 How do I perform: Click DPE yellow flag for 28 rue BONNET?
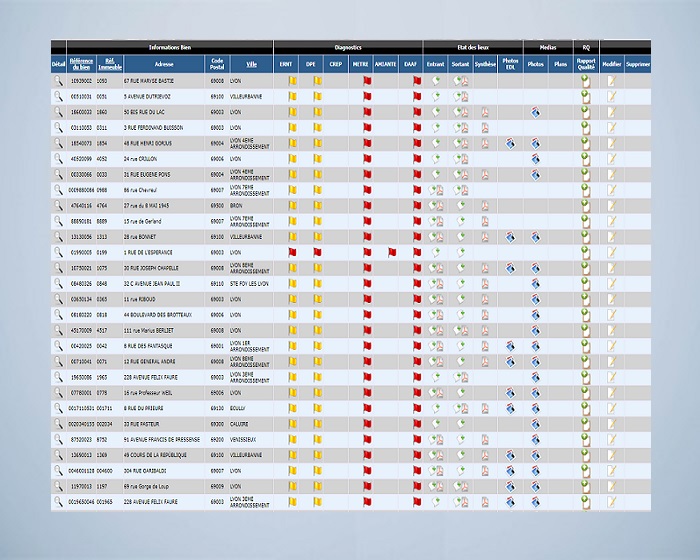pos(317,237)
